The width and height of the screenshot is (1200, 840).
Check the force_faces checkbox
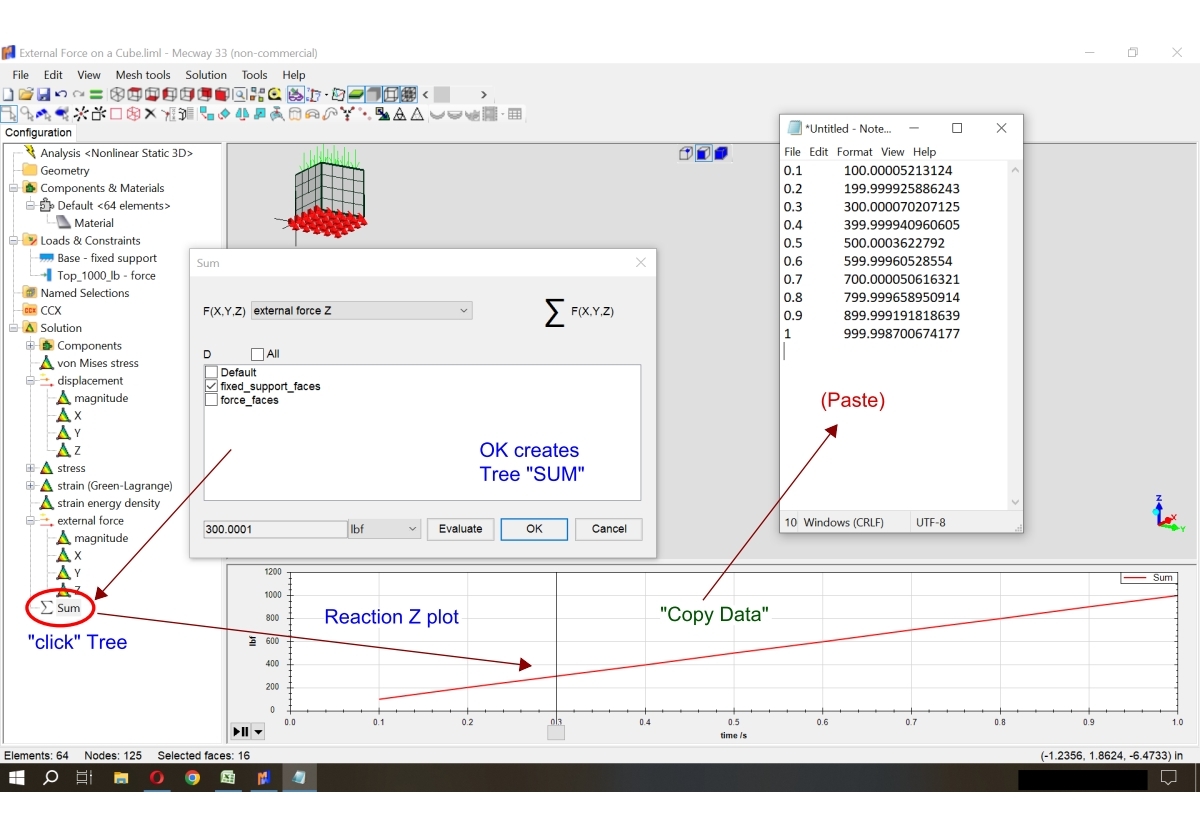[x=211, y=400]
